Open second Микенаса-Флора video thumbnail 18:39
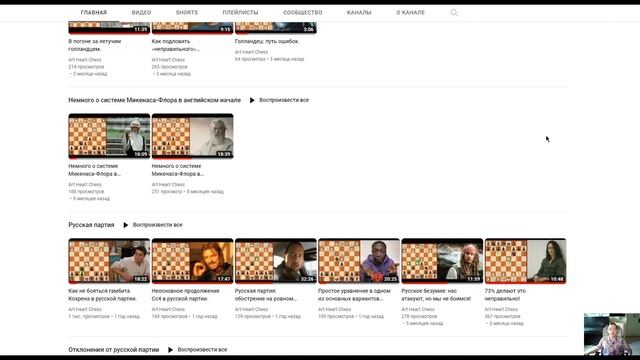Viewport: 640px width, 360px height. click(x=192, y=136)
